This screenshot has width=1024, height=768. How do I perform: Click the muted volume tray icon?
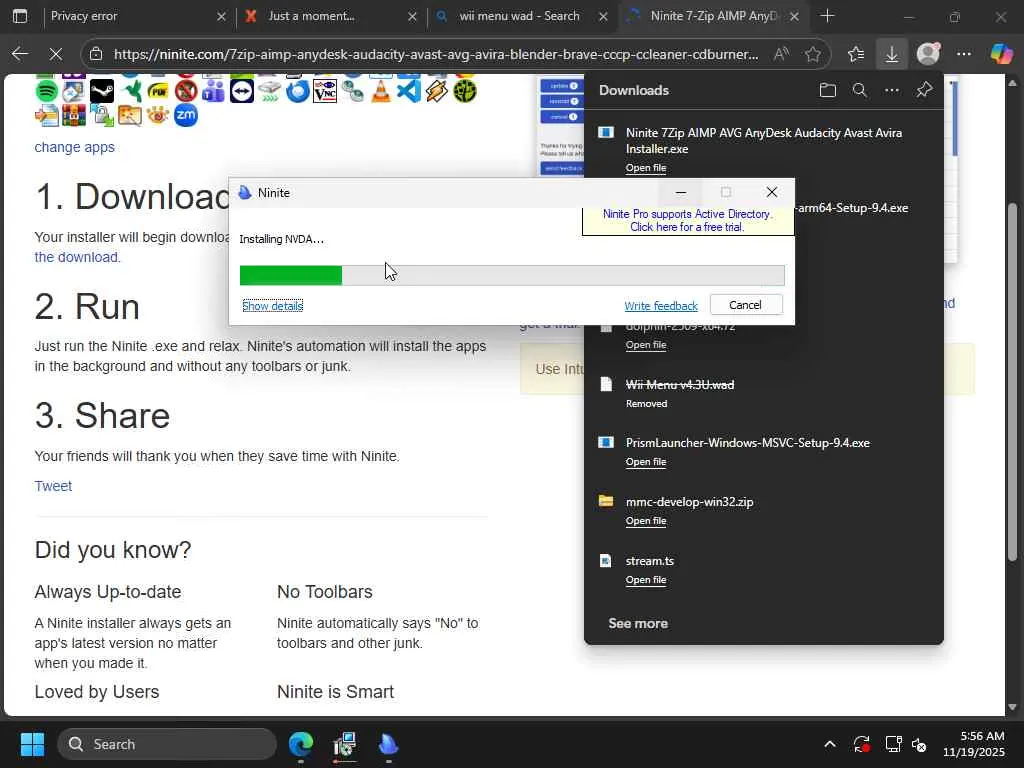point(920,744)
